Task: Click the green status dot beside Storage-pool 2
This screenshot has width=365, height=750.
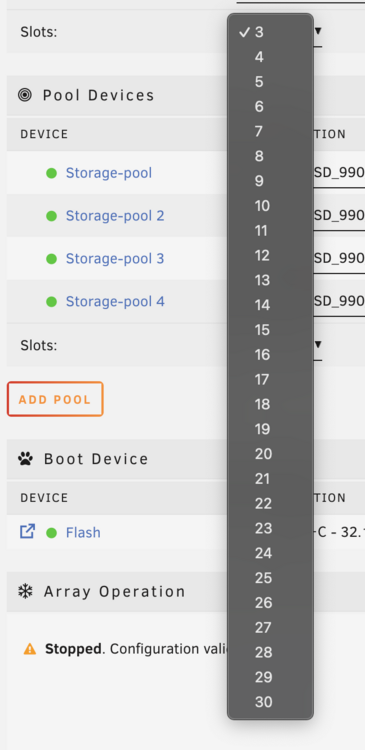Action: 51,216
